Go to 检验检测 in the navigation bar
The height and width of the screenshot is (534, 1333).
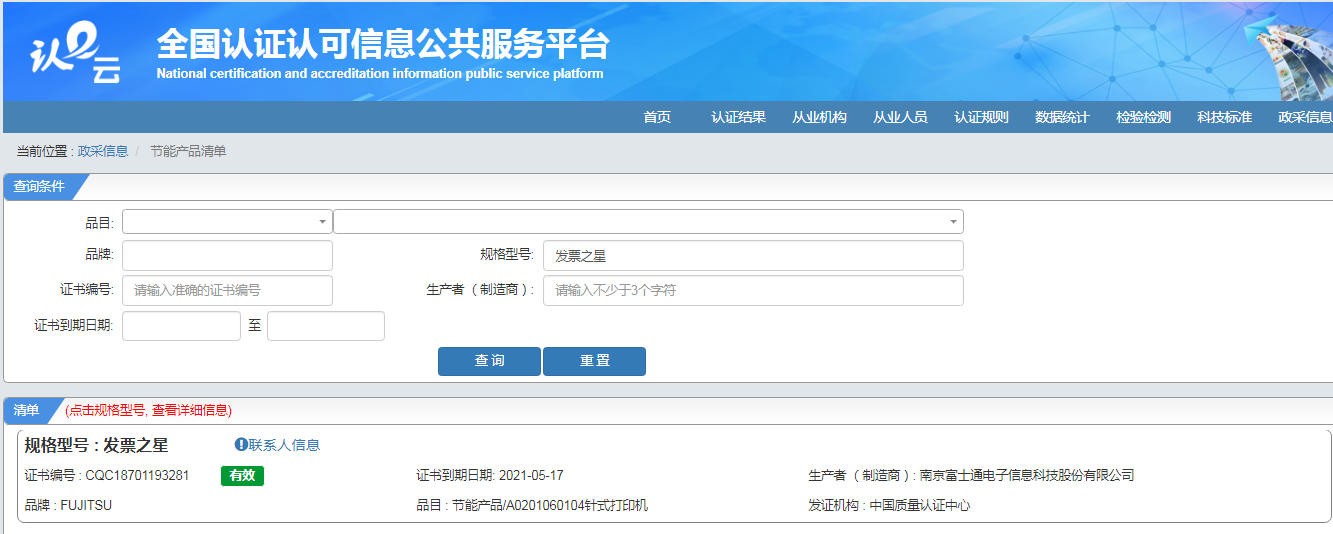tap(1143, 117)
